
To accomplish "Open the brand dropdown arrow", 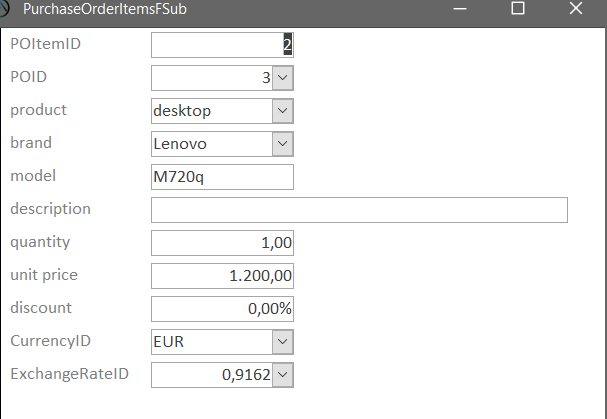I will click(282, 144).
